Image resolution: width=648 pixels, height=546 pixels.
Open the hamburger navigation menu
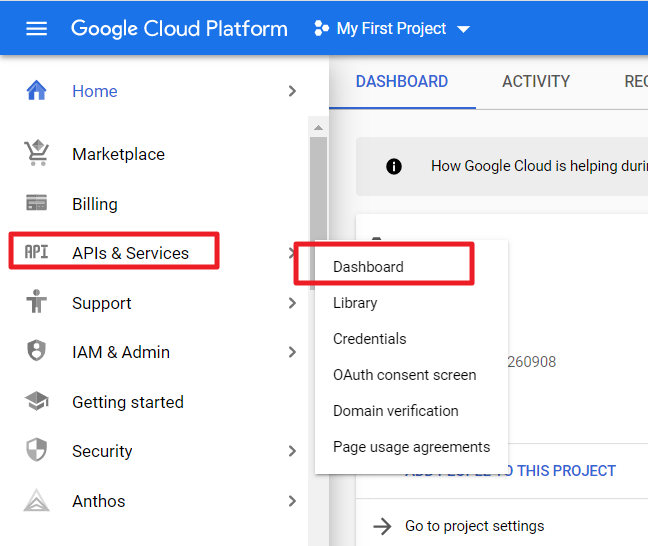coord(36,29)
